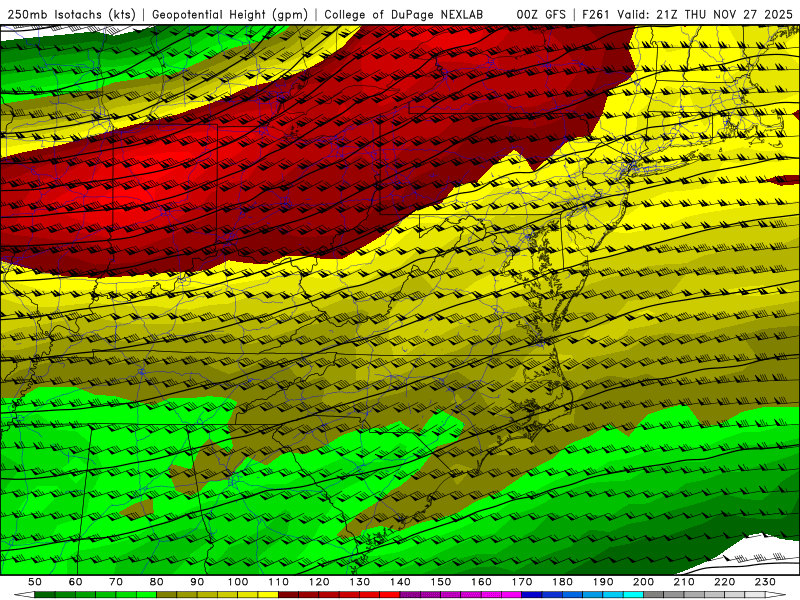This screenshot has width=800, height=600.
Task: Click the 120 value on the color scale
Action: coord(319,582)
